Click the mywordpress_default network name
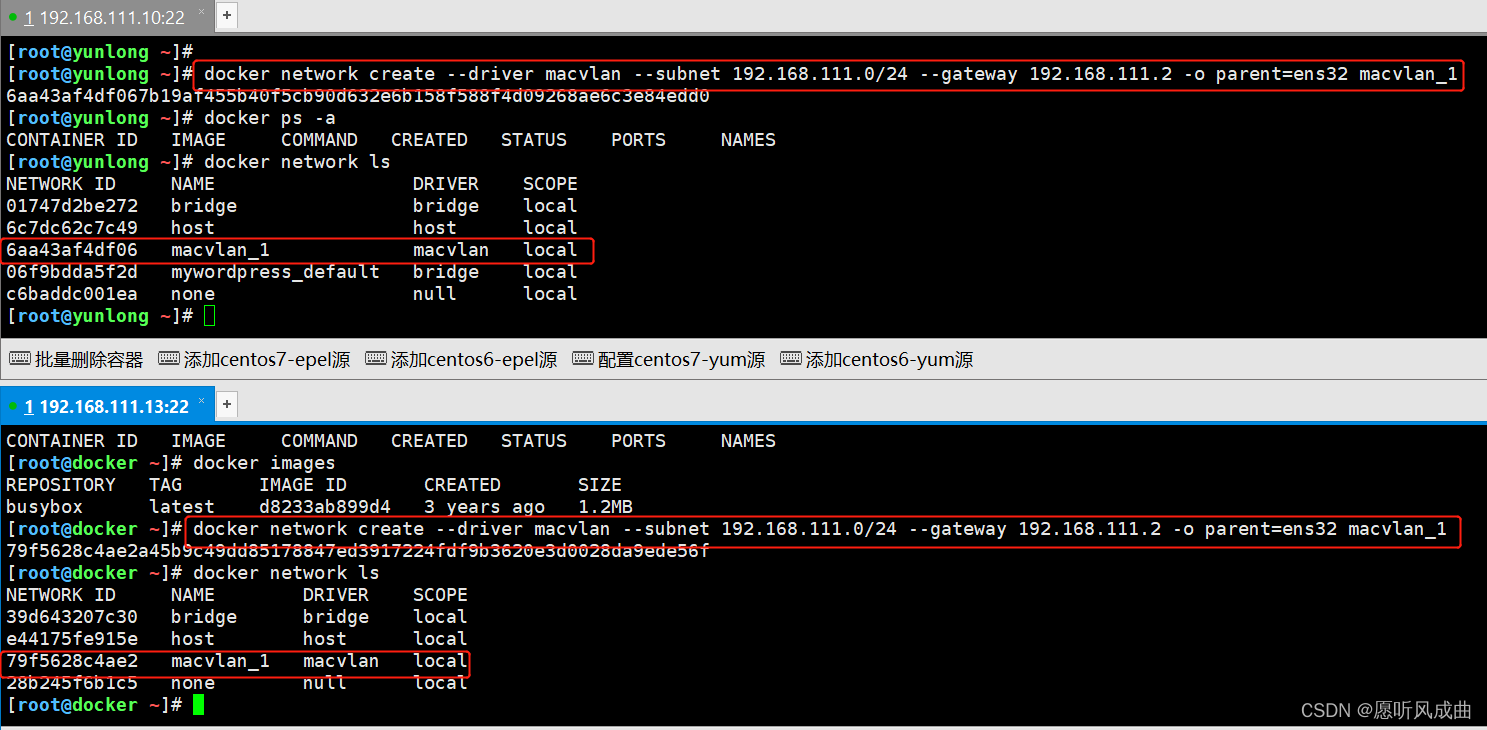 pyautogui.click(x=275, y=272)
